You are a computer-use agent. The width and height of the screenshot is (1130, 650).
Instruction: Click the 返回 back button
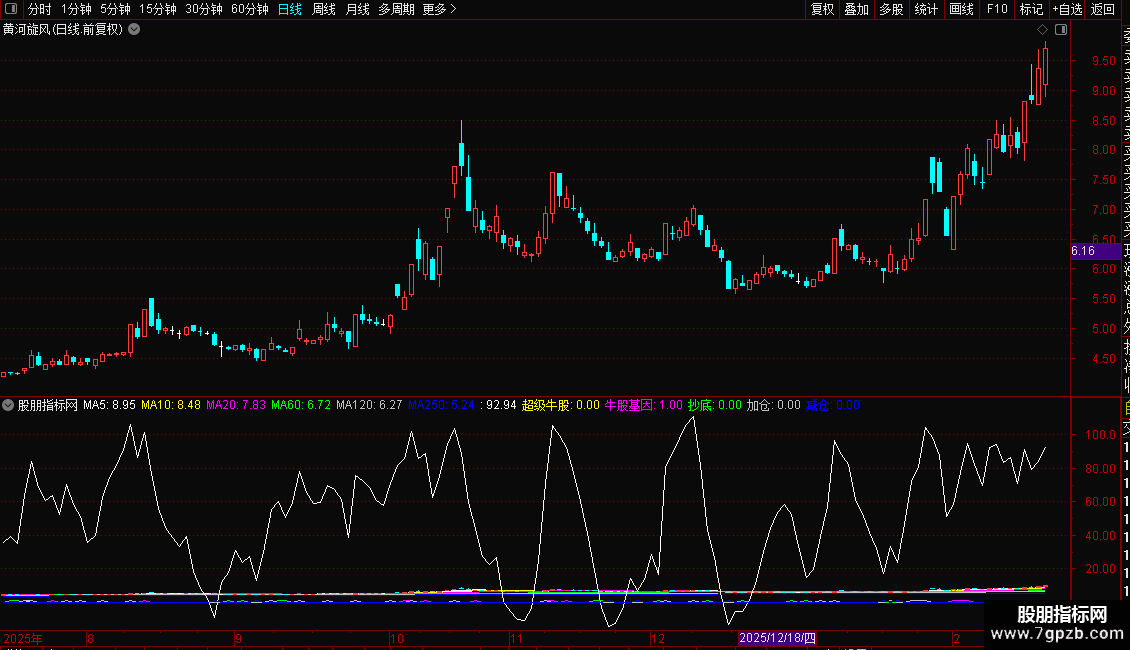click(x=1103, y=9)
